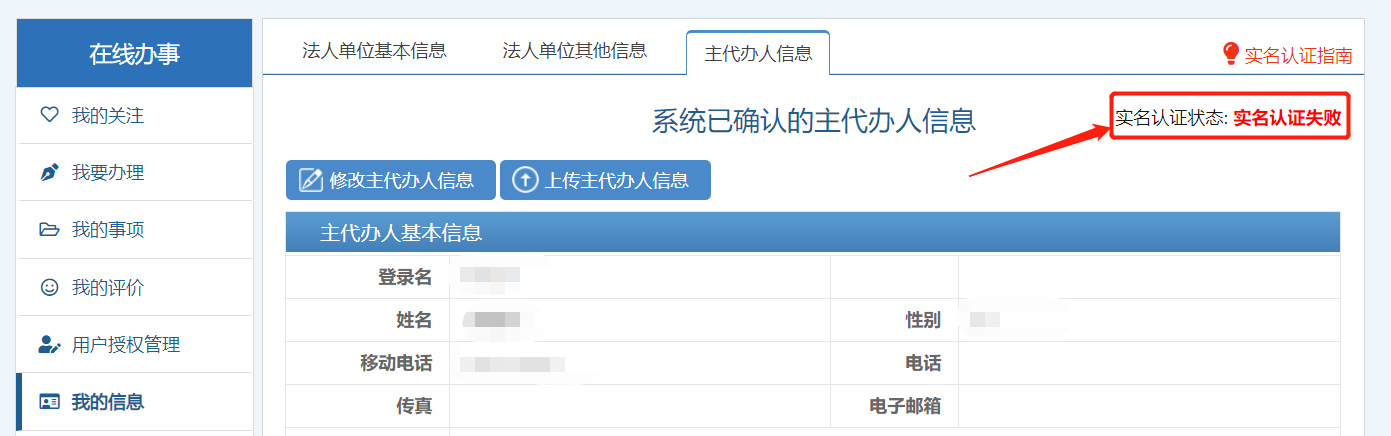Click the folder icon beside 我的事项
The height and width of the screenshot is (436, 1391).
(49, 230)
